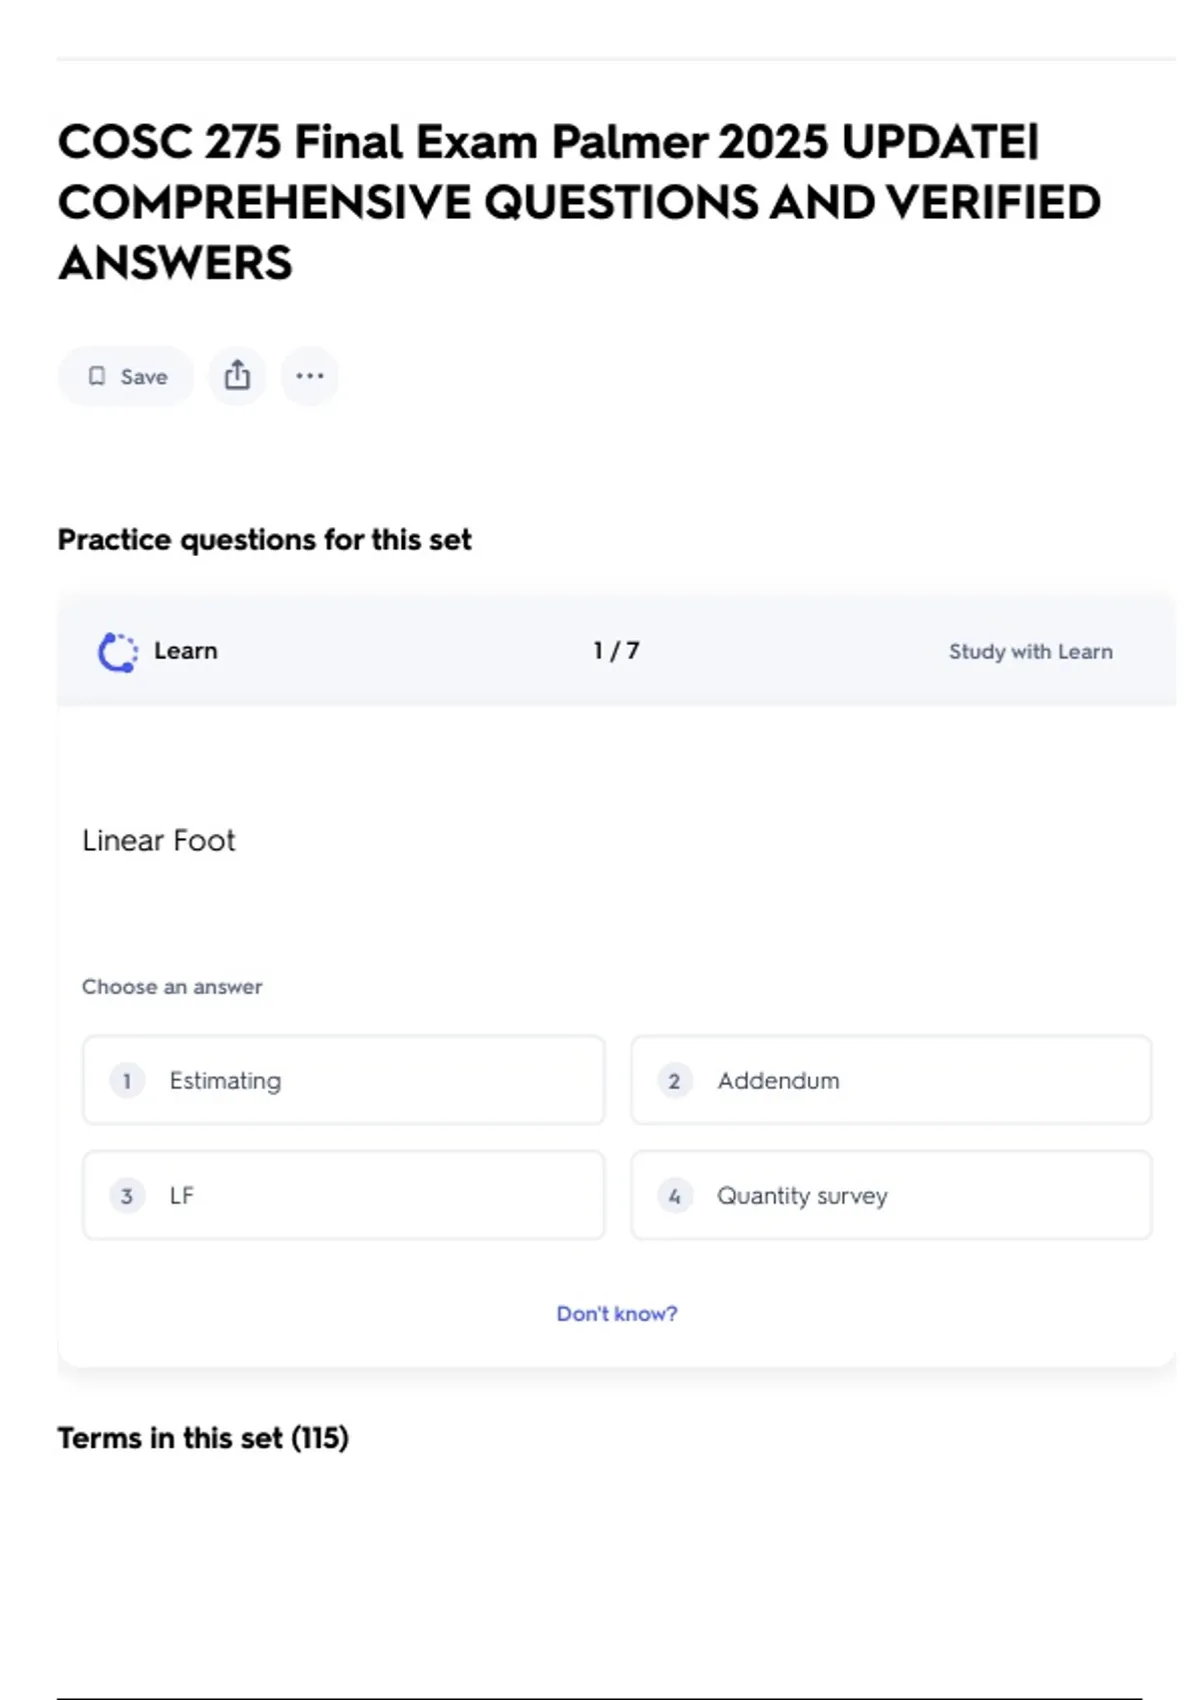Click the "Practice questions for this set" heading
This screenshot has width=1200, height=1700.
click(x=264, y=540)
